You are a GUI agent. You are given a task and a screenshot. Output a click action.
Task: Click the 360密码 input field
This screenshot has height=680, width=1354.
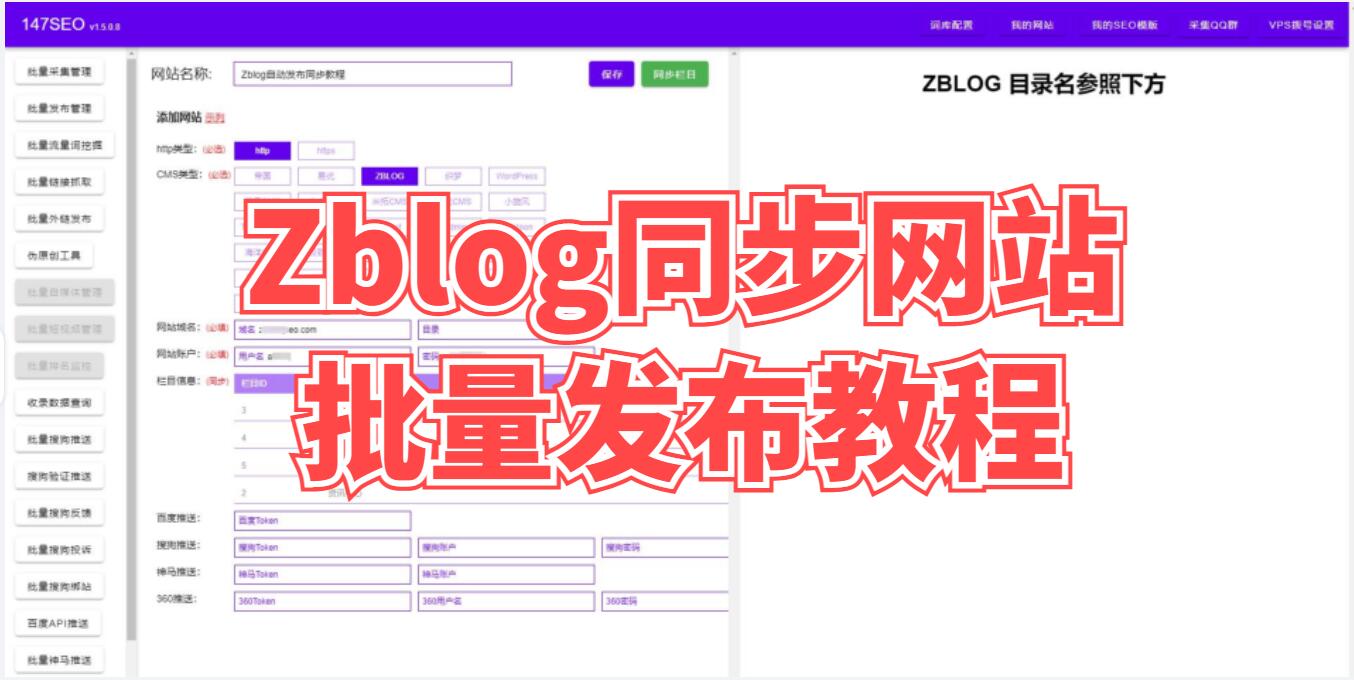665,601
